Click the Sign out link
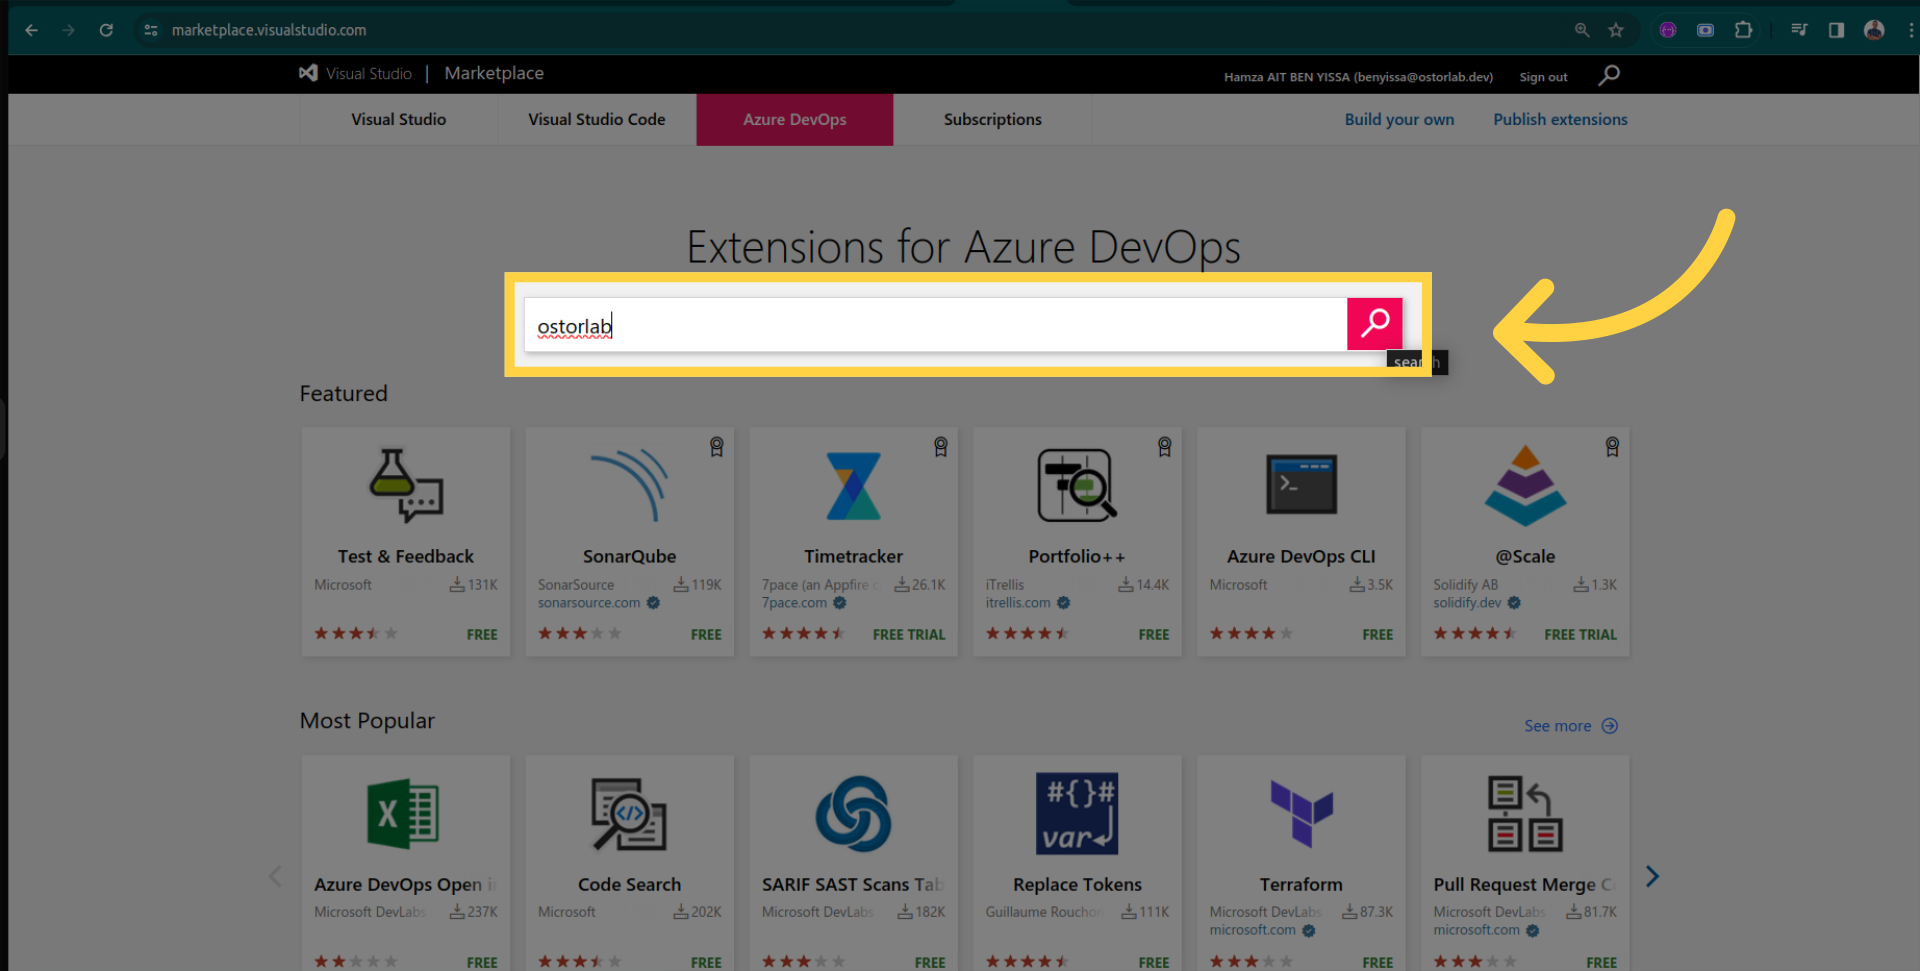The height and width of the screenshot is (971, 1920). coord(1543,77)
